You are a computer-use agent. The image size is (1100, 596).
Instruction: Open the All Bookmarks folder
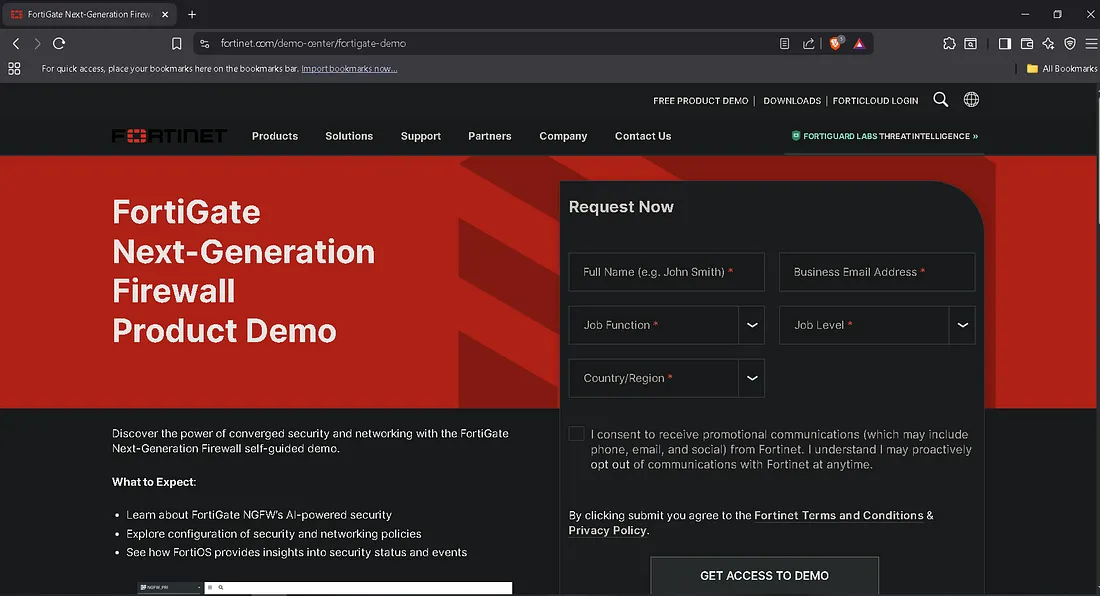(1061, 69)
